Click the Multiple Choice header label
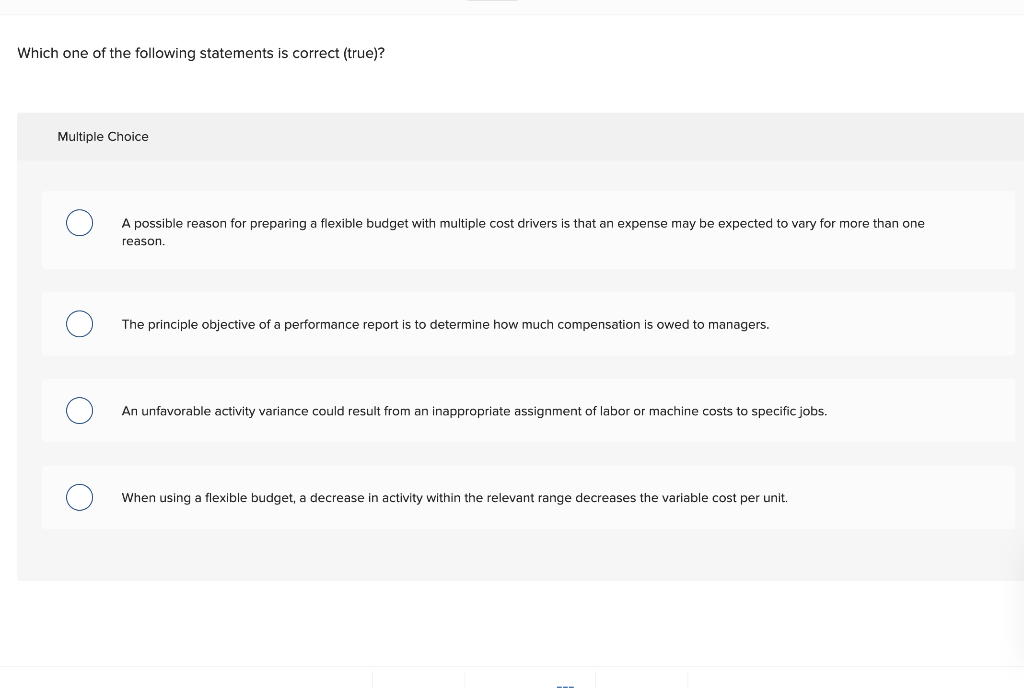1024x688 pixels. click(103, 136)
